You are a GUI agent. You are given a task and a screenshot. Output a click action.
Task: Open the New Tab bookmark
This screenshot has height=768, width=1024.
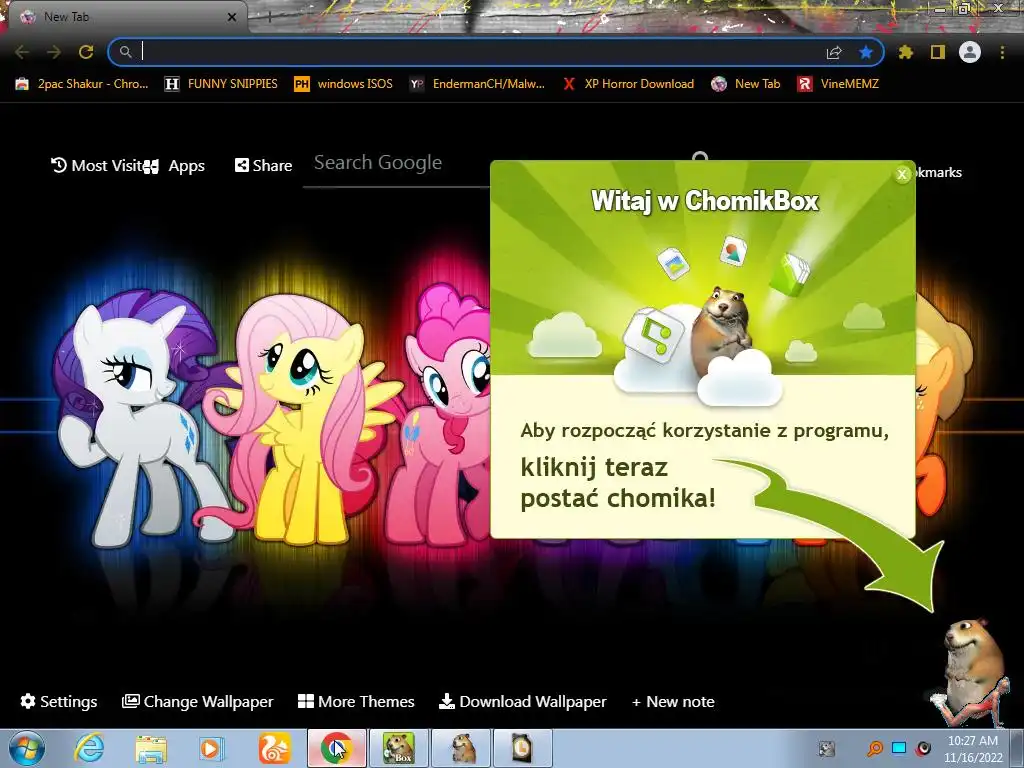[746, 84]
